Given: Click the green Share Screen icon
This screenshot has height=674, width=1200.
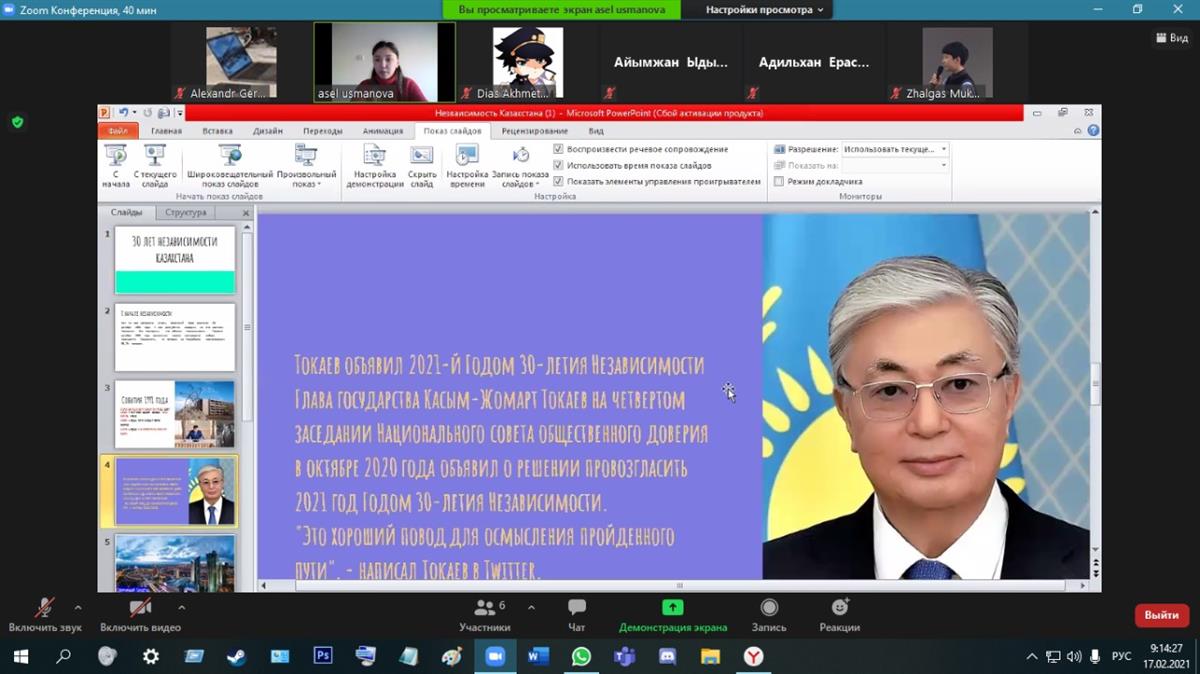Looking at the screenshot, I should coord(673,608).
